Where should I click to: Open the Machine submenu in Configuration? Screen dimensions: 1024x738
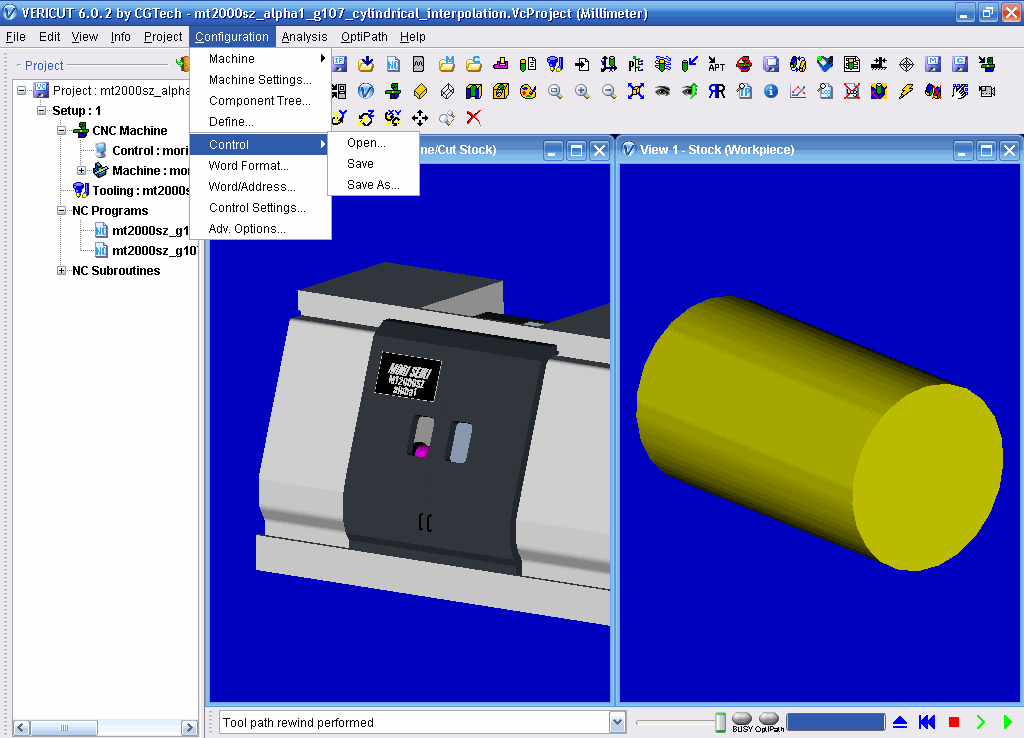tap(261, 59)
